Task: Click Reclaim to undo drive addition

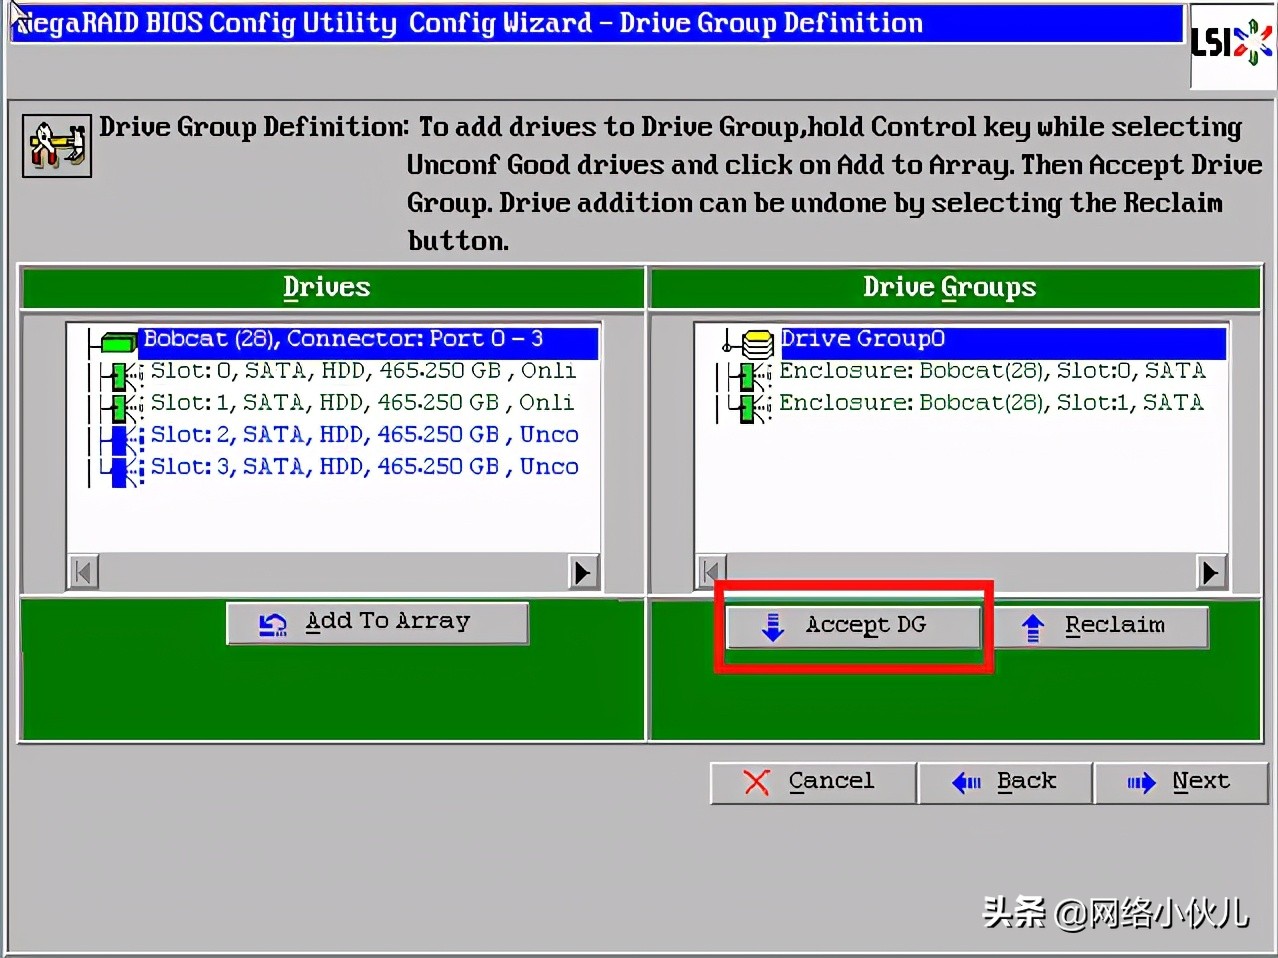Action: (x=1101, y=626)
